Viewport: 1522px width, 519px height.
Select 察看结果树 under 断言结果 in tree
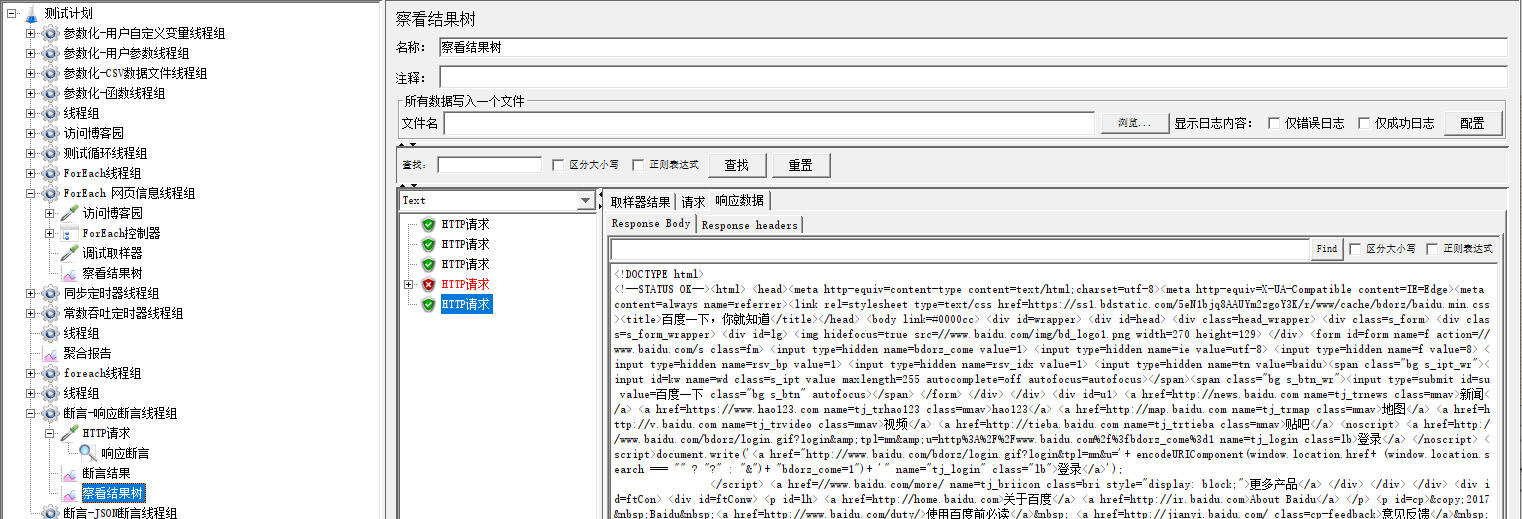pos(112,493)
